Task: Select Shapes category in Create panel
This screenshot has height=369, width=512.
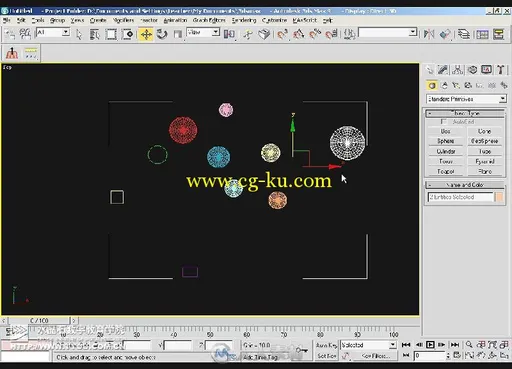Action: pos(444,86)
